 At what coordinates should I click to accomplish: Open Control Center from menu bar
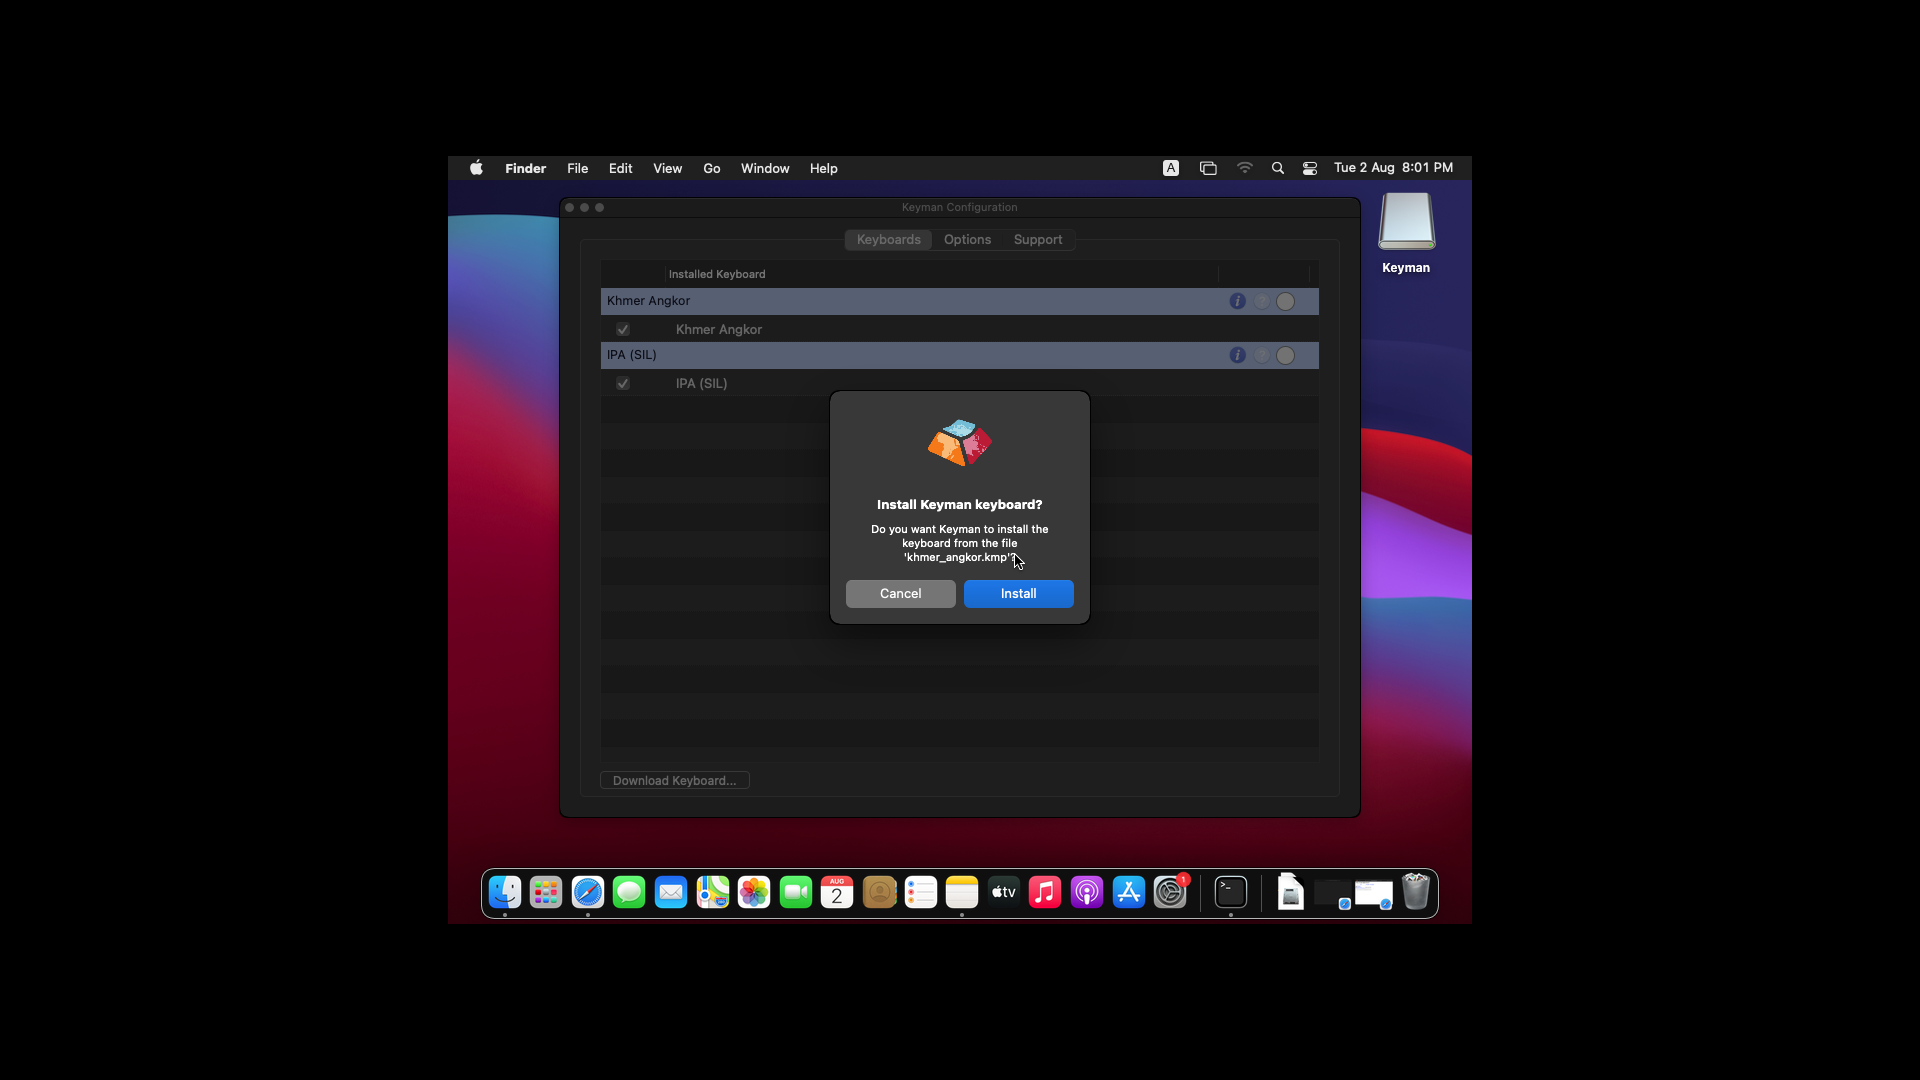coord(1310,168)
